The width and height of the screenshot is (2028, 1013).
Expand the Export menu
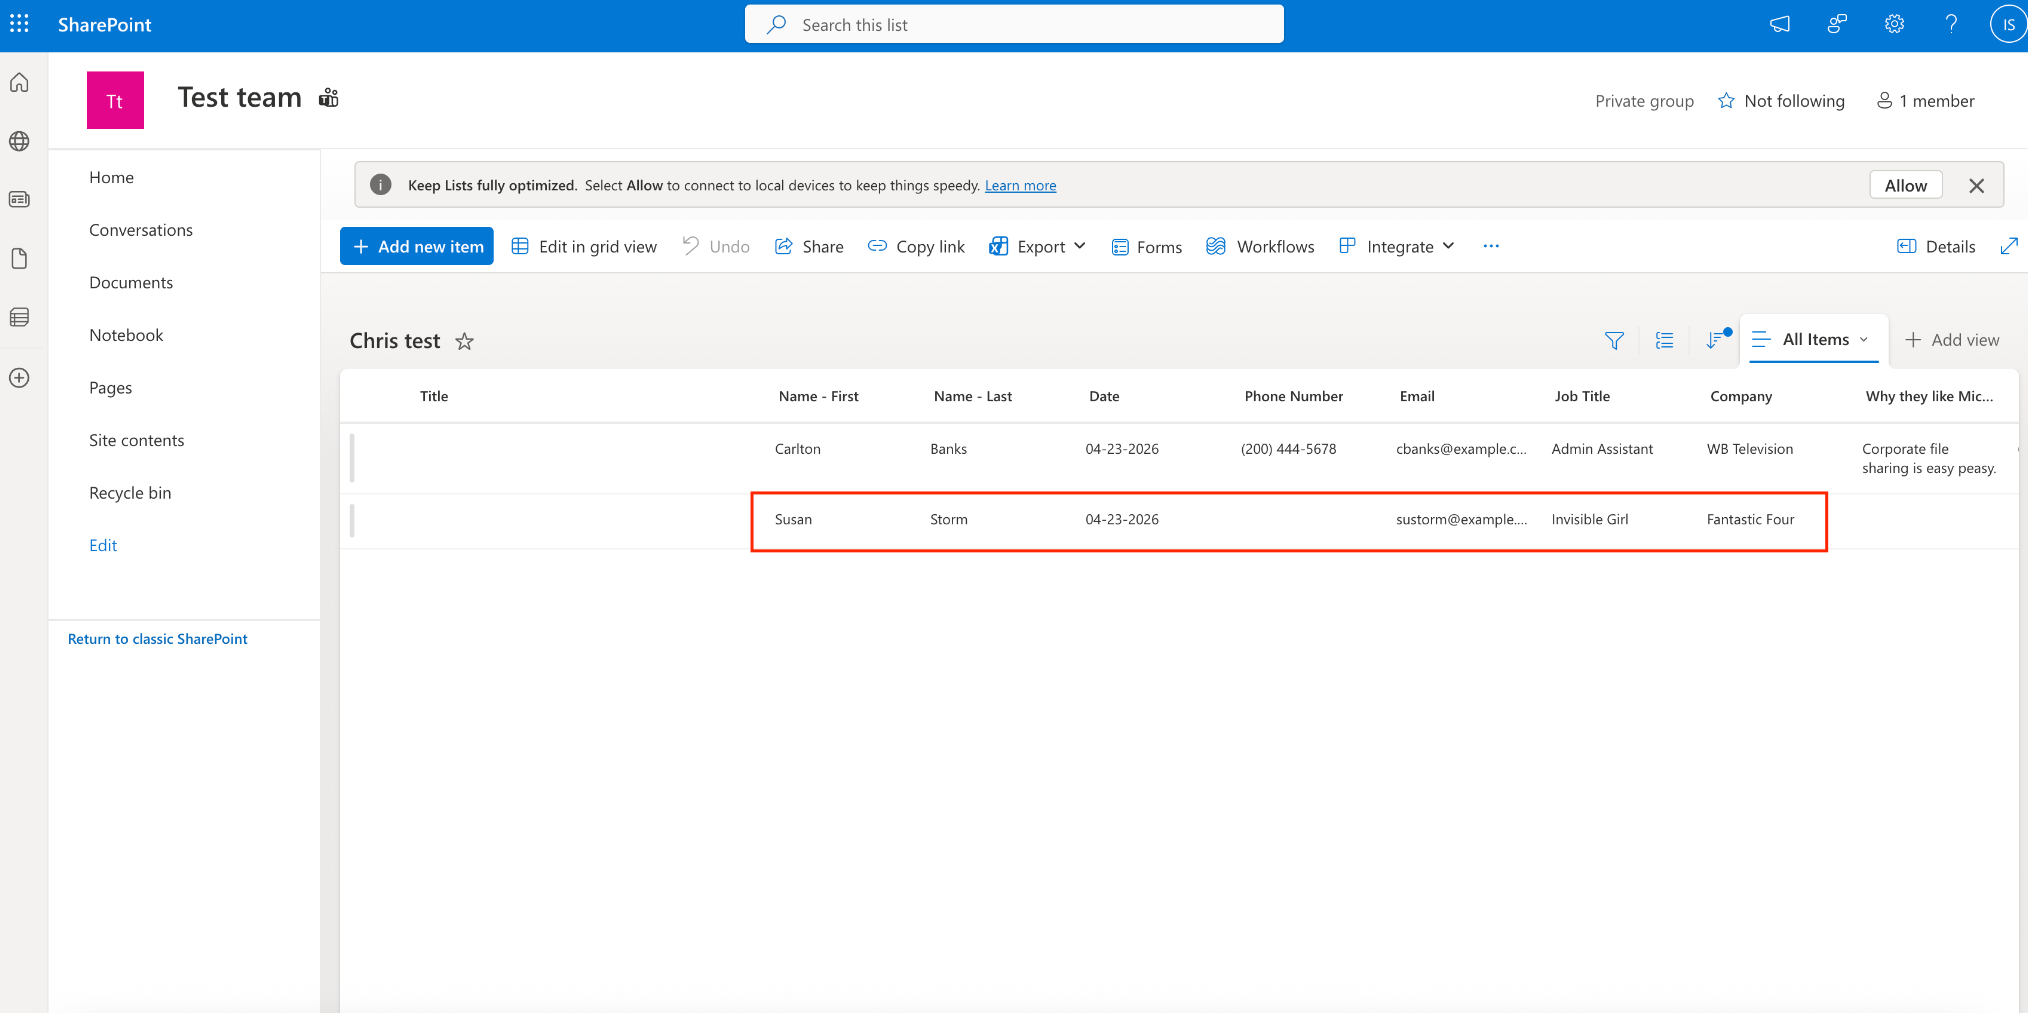coord(1037,246)
